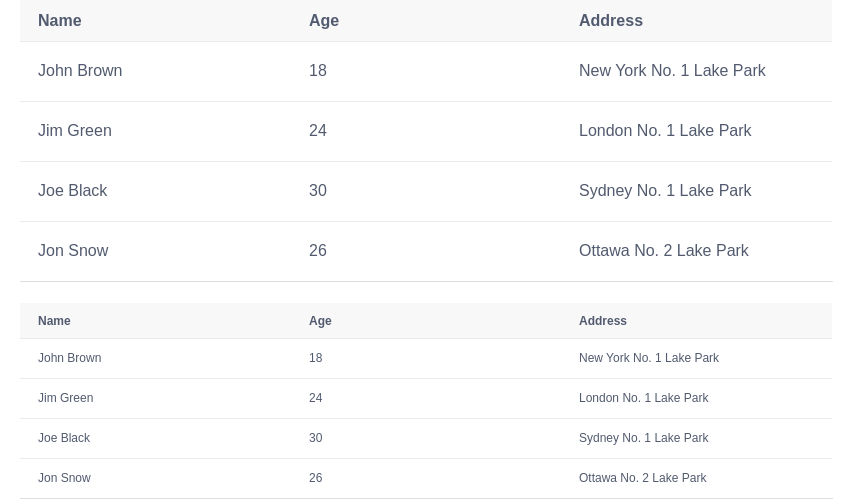Click the Age header in the large table
The height and width of the screenshot is (499, 853).
point(323,20)
